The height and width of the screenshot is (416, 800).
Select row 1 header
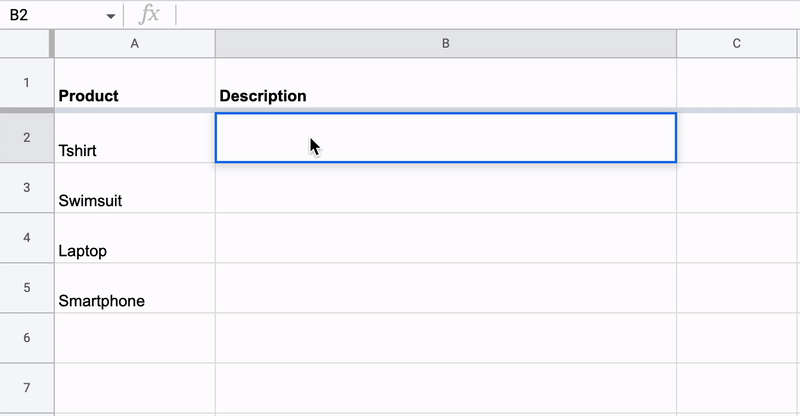27,83
